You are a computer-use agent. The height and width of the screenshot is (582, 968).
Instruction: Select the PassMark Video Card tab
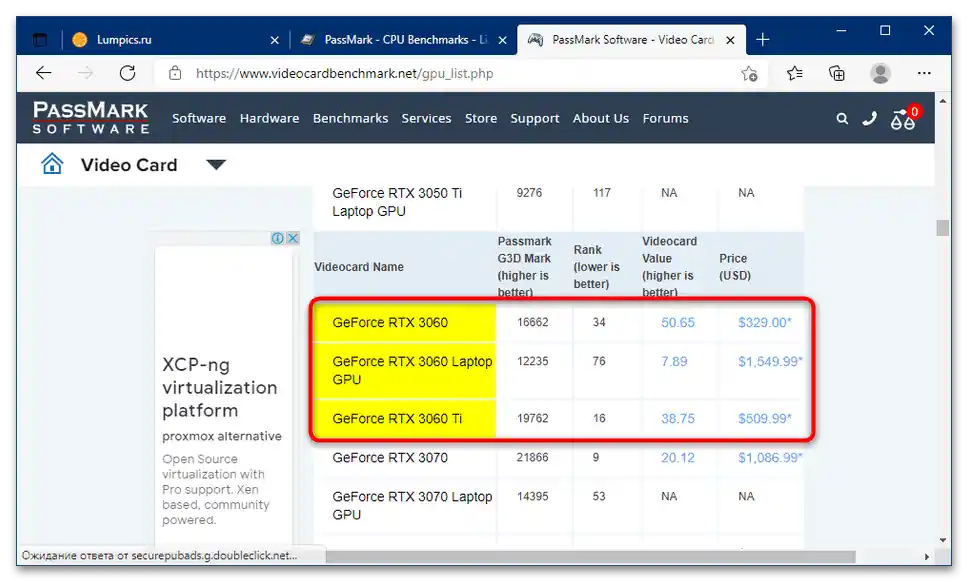click(x=631, y=40)
